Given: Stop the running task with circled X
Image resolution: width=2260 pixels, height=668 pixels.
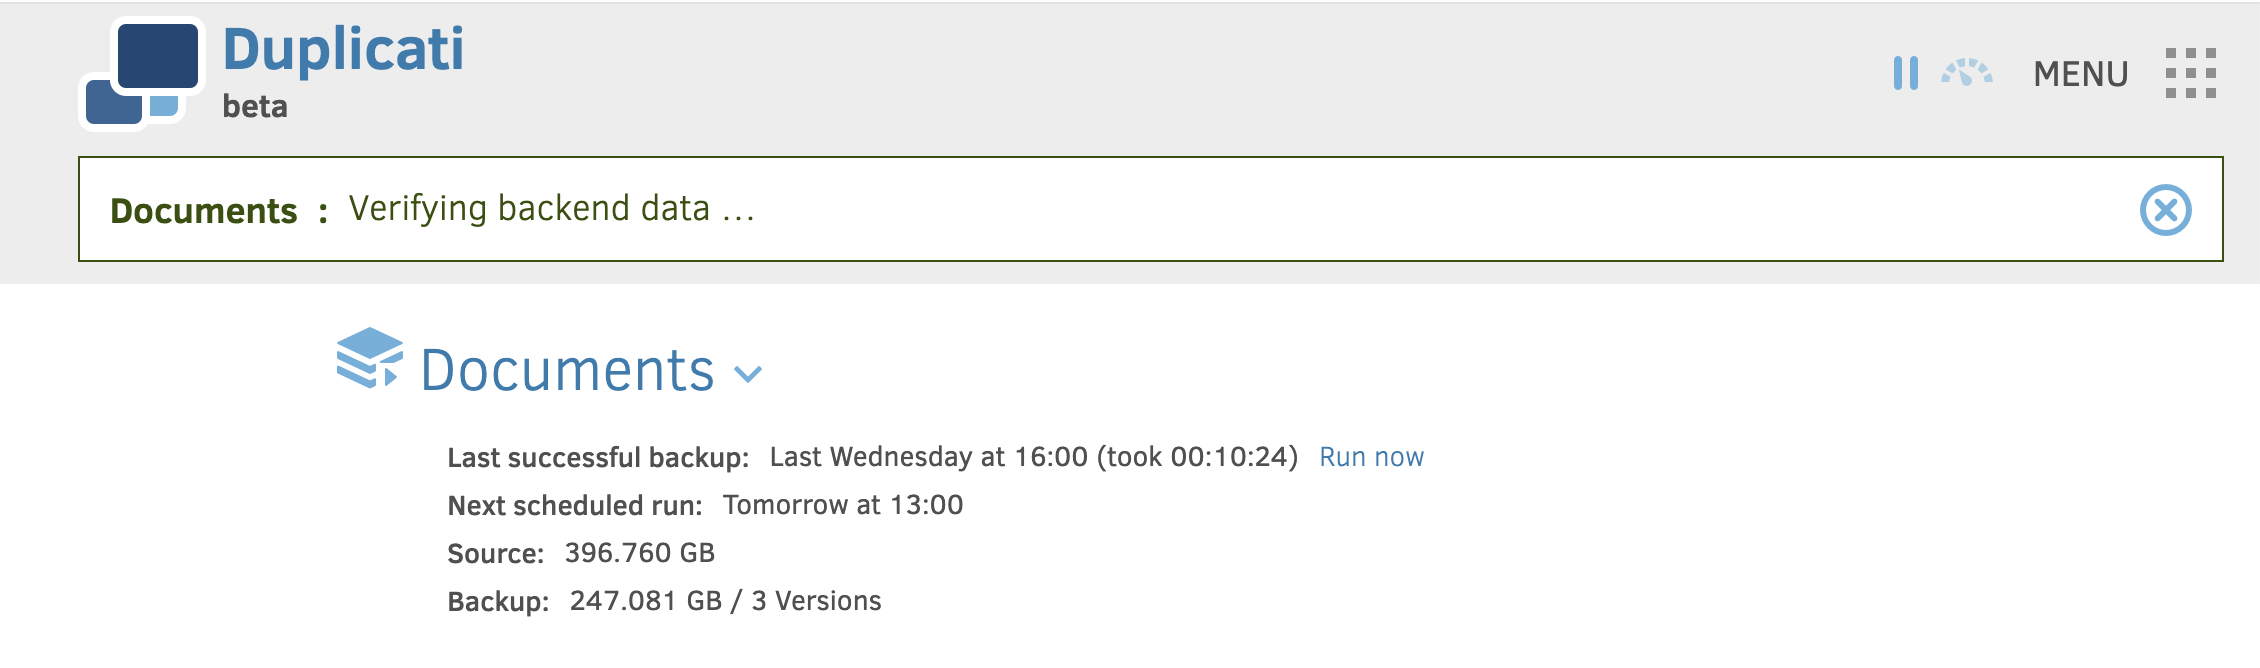Looking at the screenshot, I should [x=2166, y=210].
